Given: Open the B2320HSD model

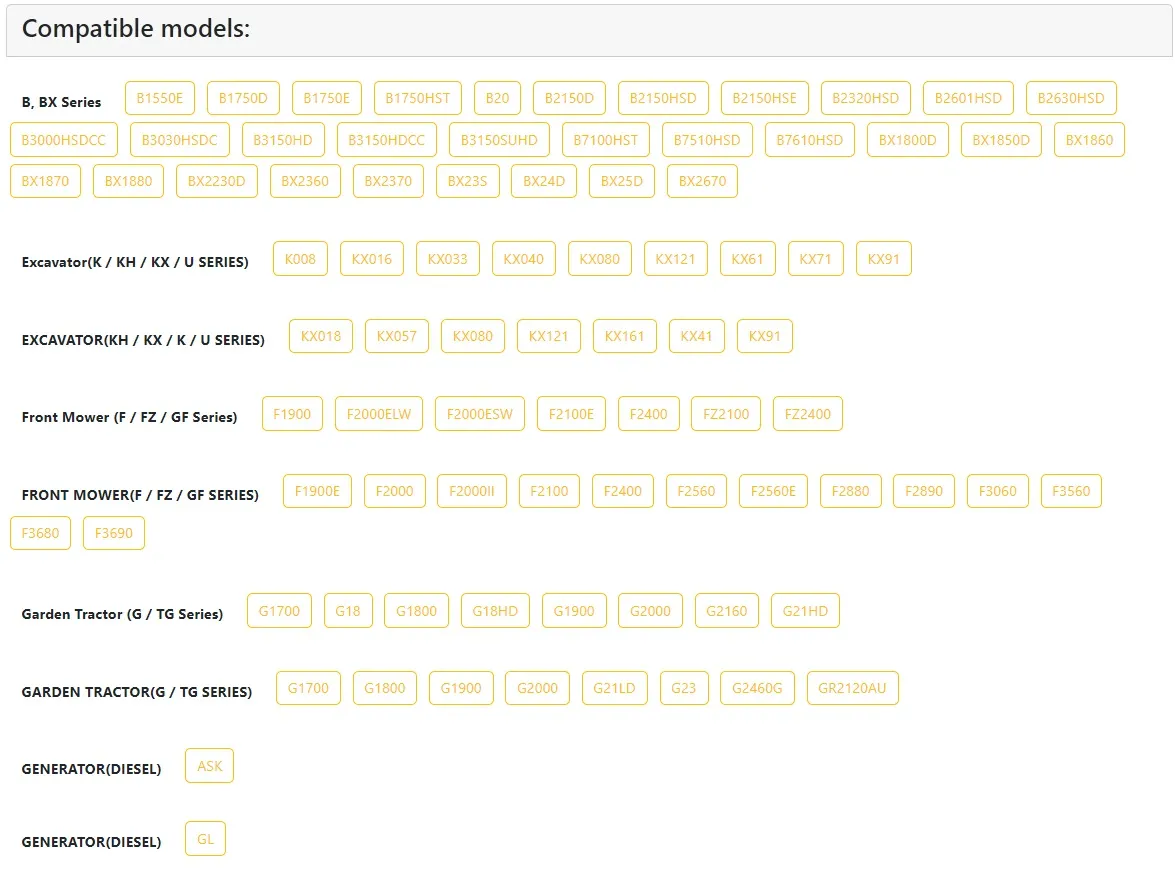Looking at the screenshot, I should coord(866,98).
